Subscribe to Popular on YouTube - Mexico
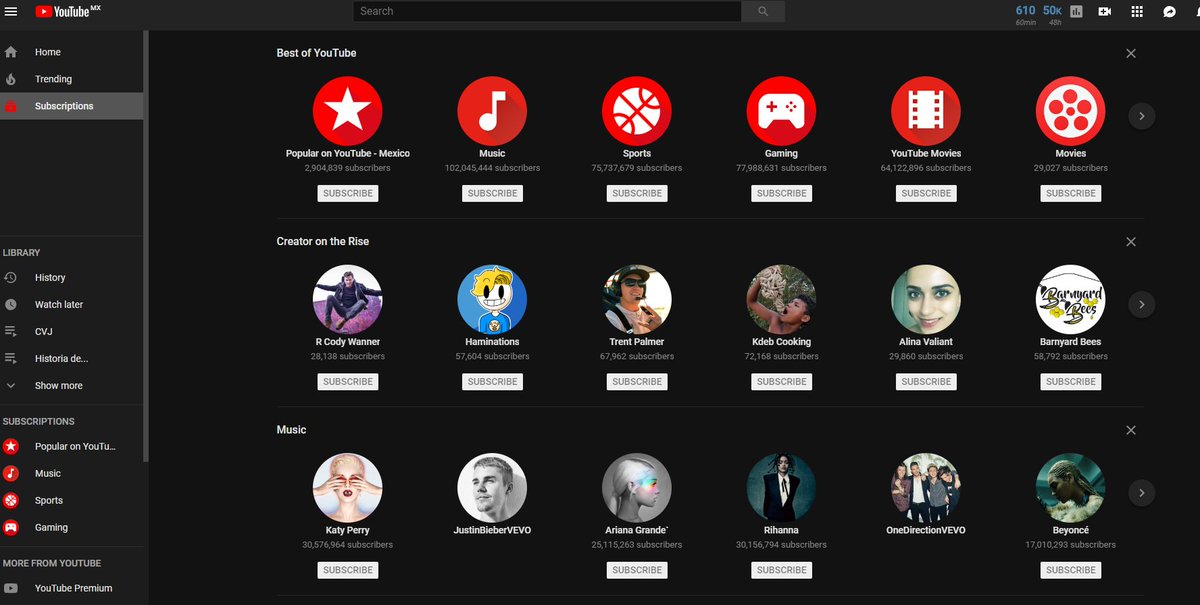The width and height of the screenshot is (1200, 605). tap(348, 193)
